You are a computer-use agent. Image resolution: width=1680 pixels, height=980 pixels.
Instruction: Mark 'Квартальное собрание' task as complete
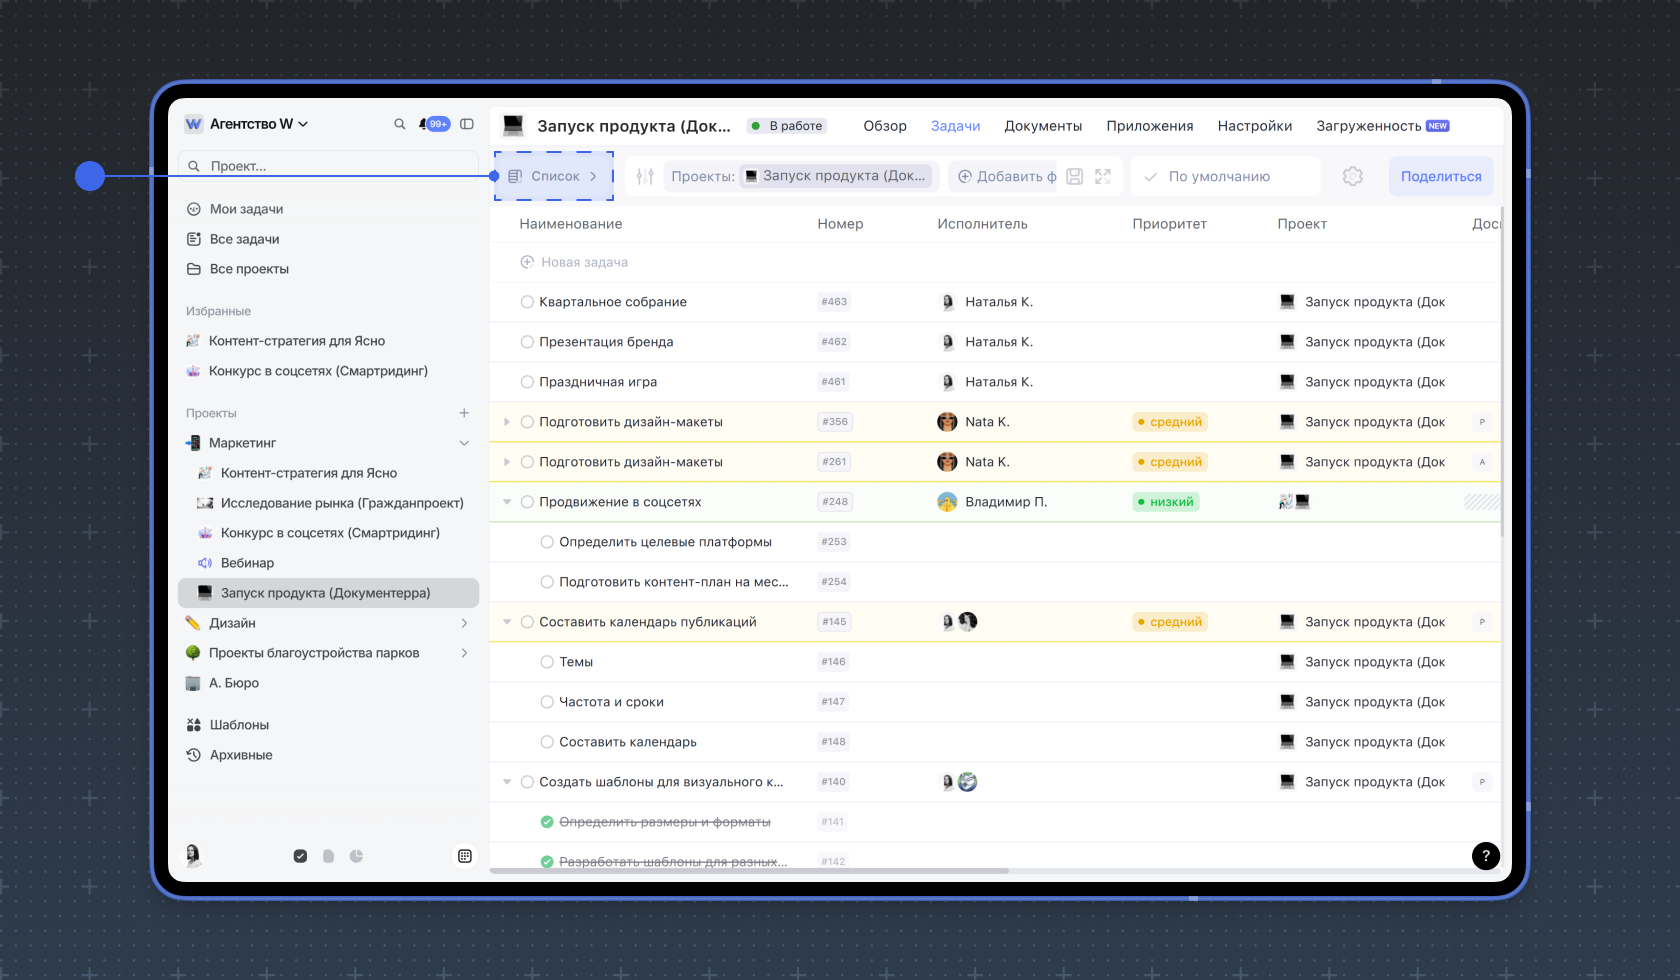(527, 302)
